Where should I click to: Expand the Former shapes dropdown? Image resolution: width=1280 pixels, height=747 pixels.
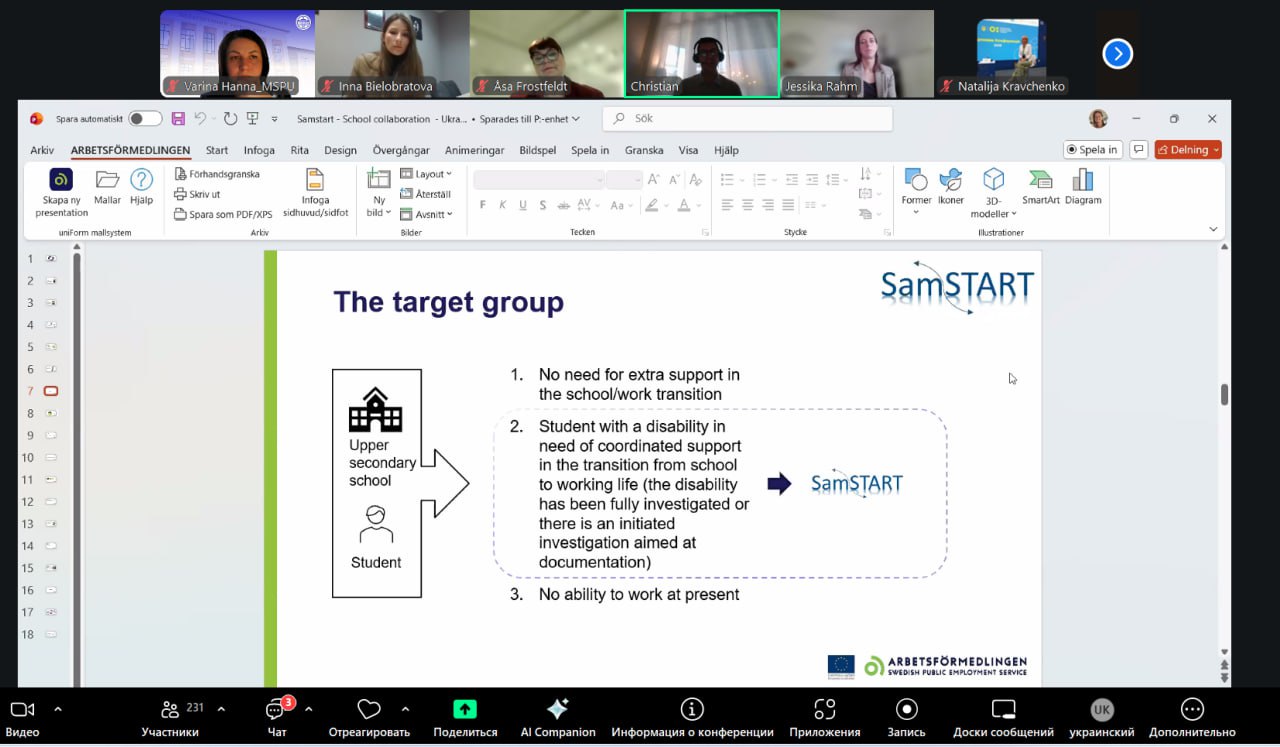point(916,187)
